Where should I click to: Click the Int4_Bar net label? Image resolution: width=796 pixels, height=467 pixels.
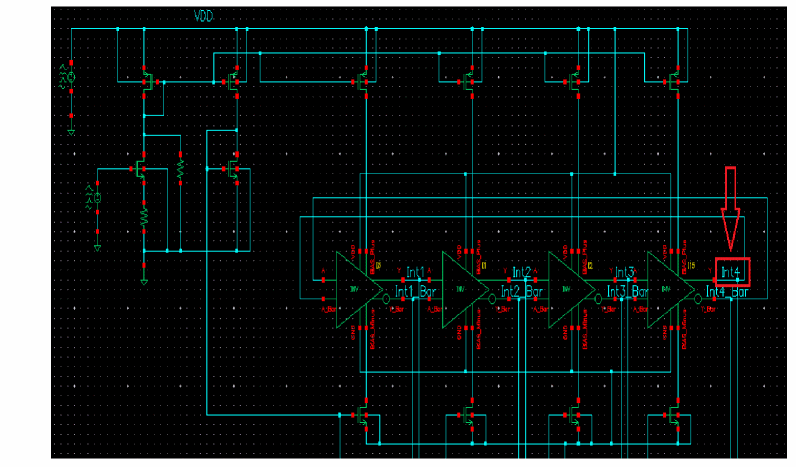point(729,292)
